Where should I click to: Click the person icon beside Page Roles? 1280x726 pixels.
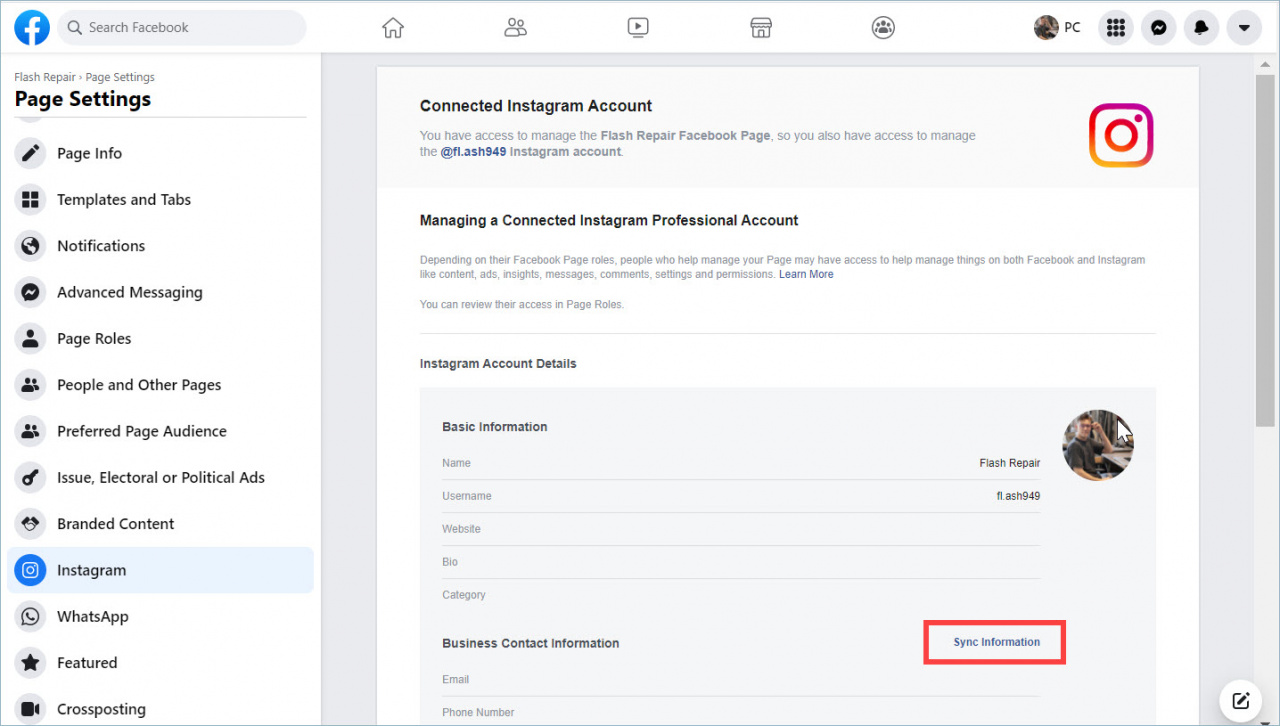click(x=31, y=338)
